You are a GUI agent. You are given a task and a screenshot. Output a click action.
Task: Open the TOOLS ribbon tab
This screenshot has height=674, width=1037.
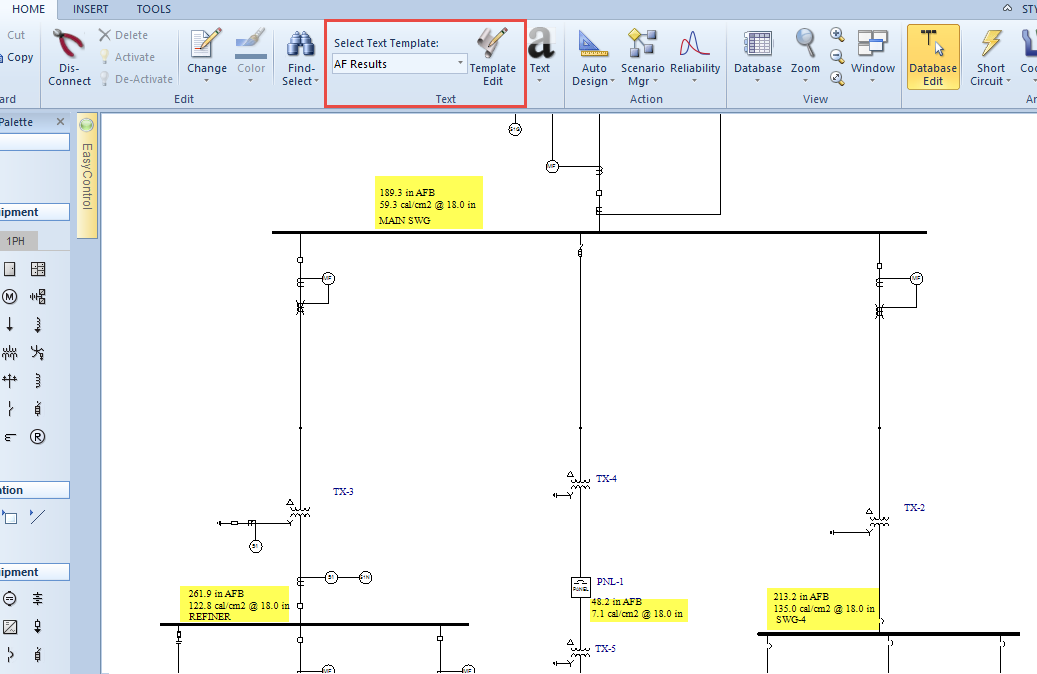click(x=153, y=9)
